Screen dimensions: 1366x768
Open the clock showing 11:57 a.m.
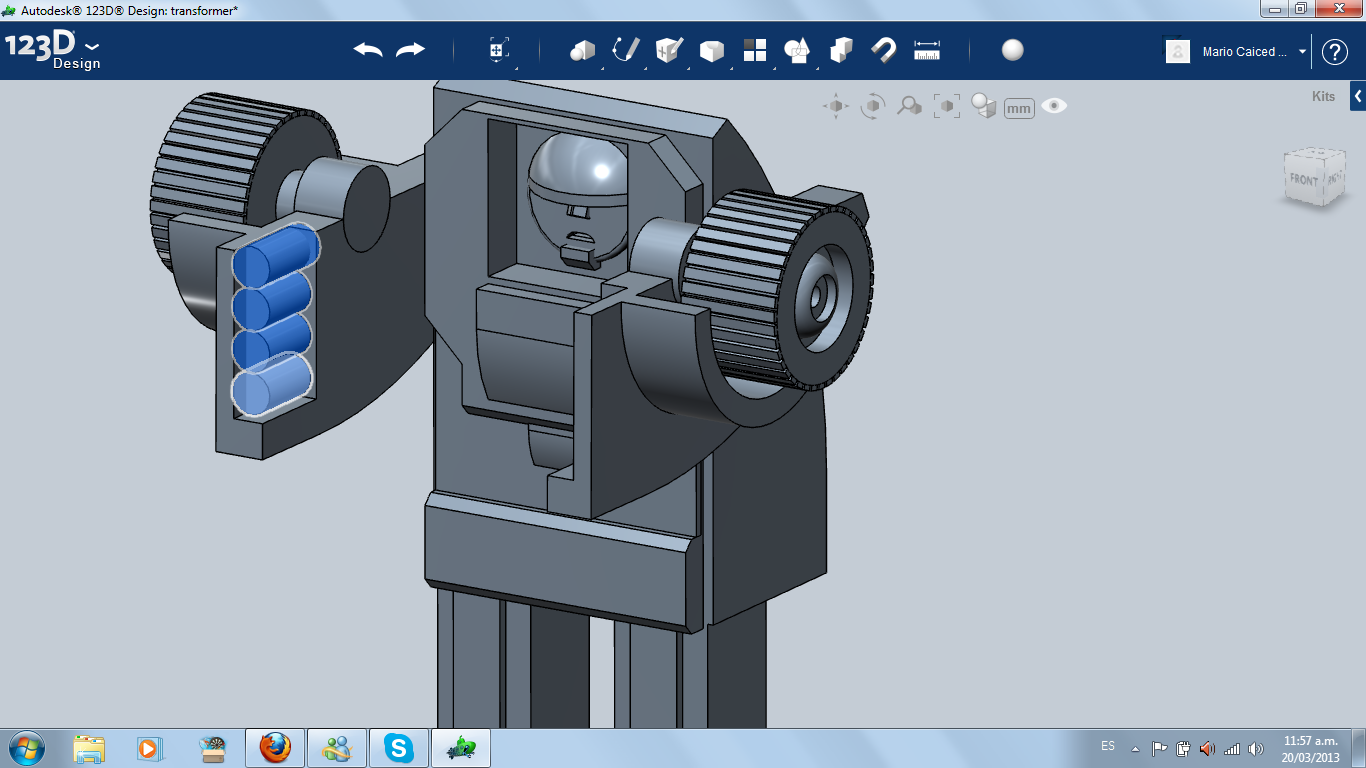[x=1310, y=748]
